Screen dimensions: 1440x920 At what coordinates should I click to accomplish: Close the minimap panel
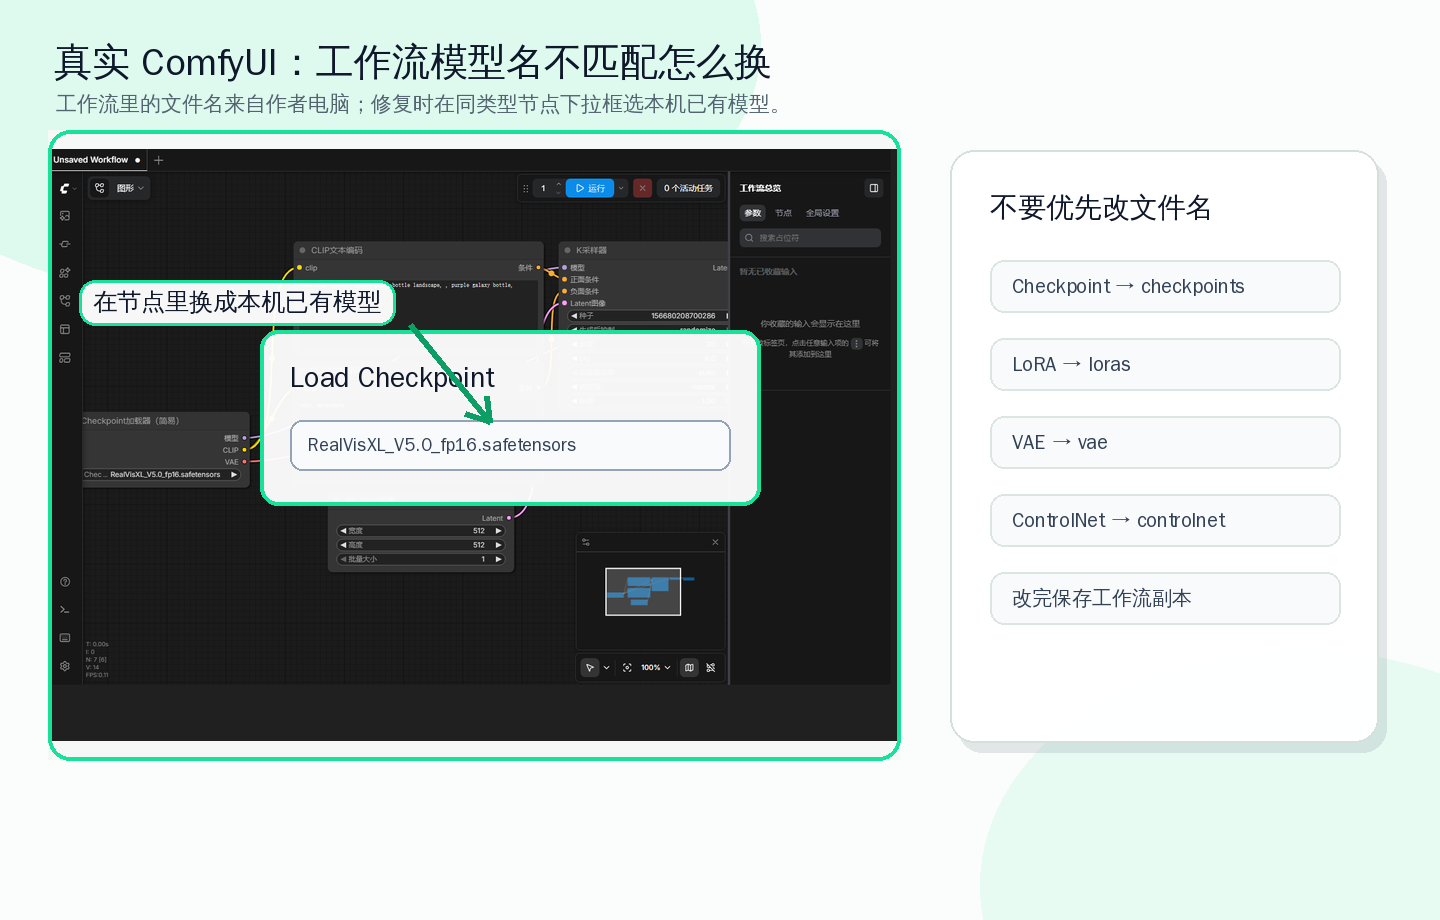[715, 542]
